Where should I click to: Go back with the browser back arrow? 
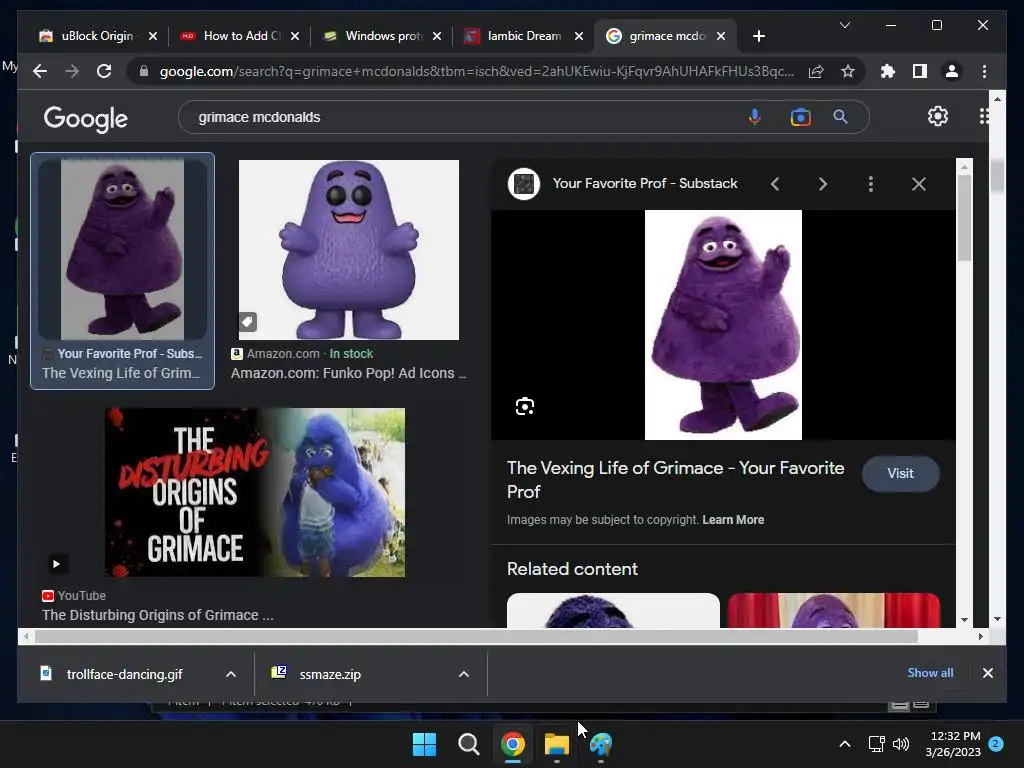(x=40, y=71)
